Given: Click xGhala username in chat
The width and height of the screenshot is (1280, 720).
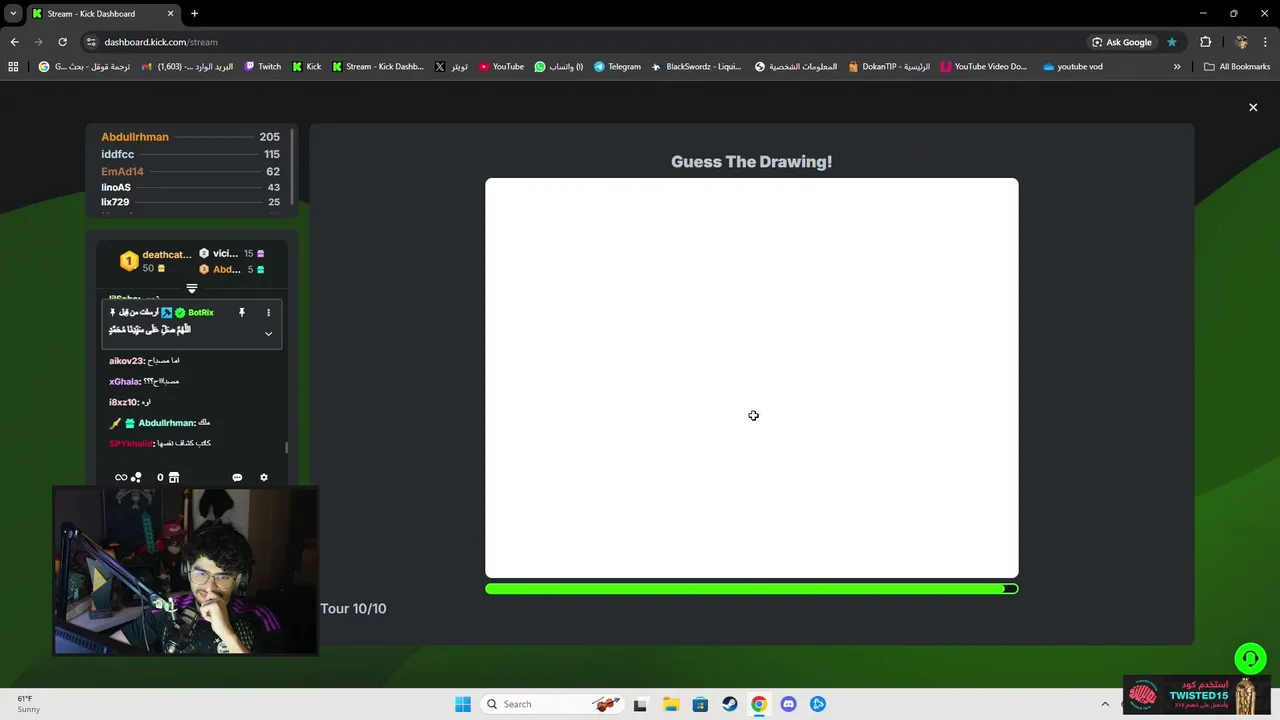Looking at the screenshot, I should (124, 382).
